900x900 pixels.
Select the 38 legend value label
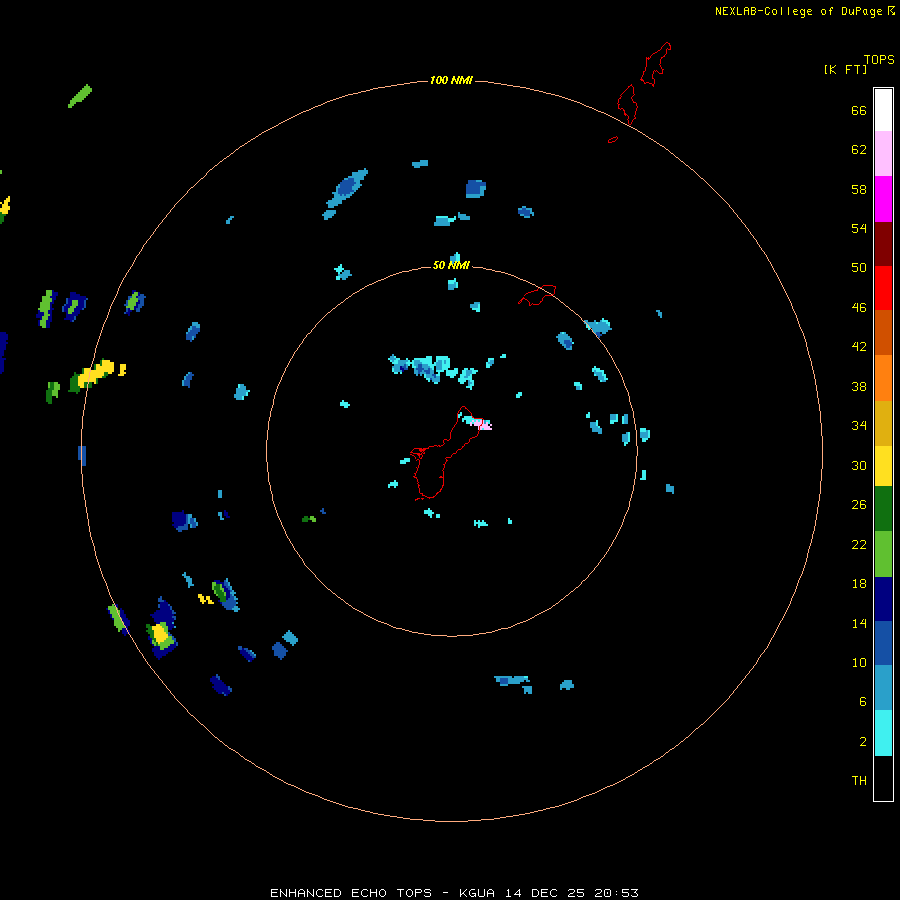coord(859,386)
